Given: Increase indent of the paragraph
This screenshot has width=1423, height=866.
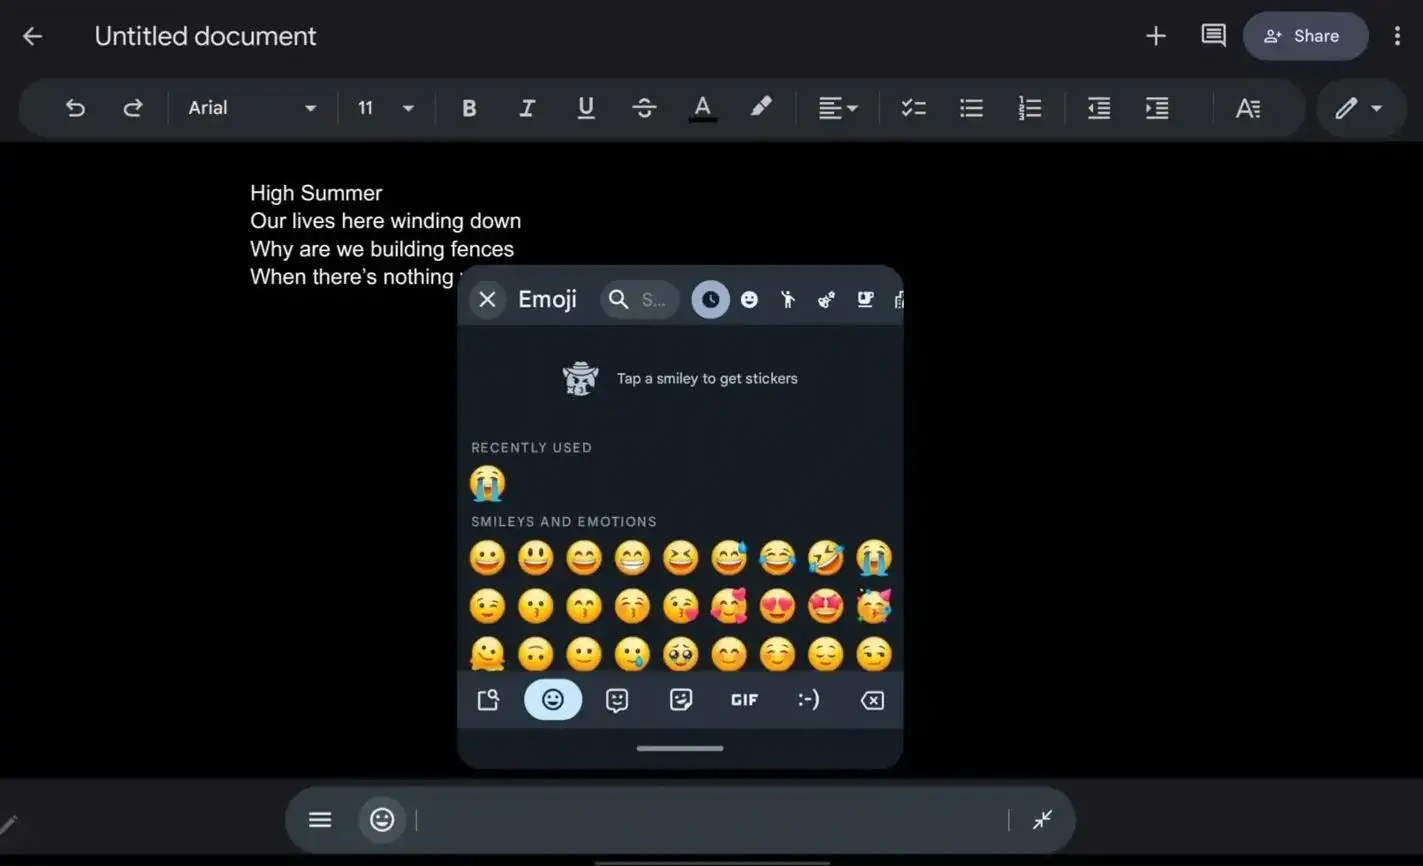Looking at the screenshot, I should click(x=1157, y=108).
